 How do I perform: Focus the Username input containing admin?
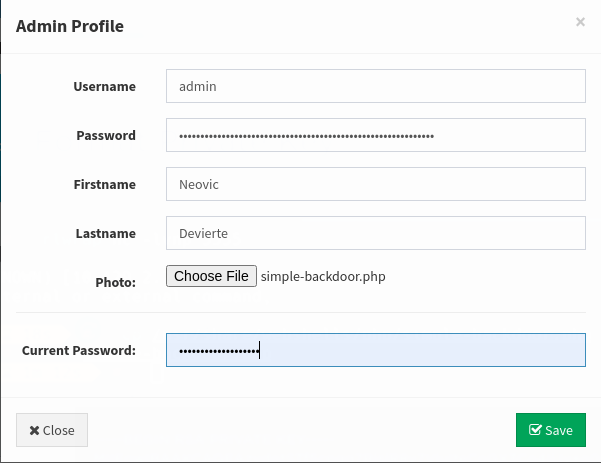pos(375,86)
